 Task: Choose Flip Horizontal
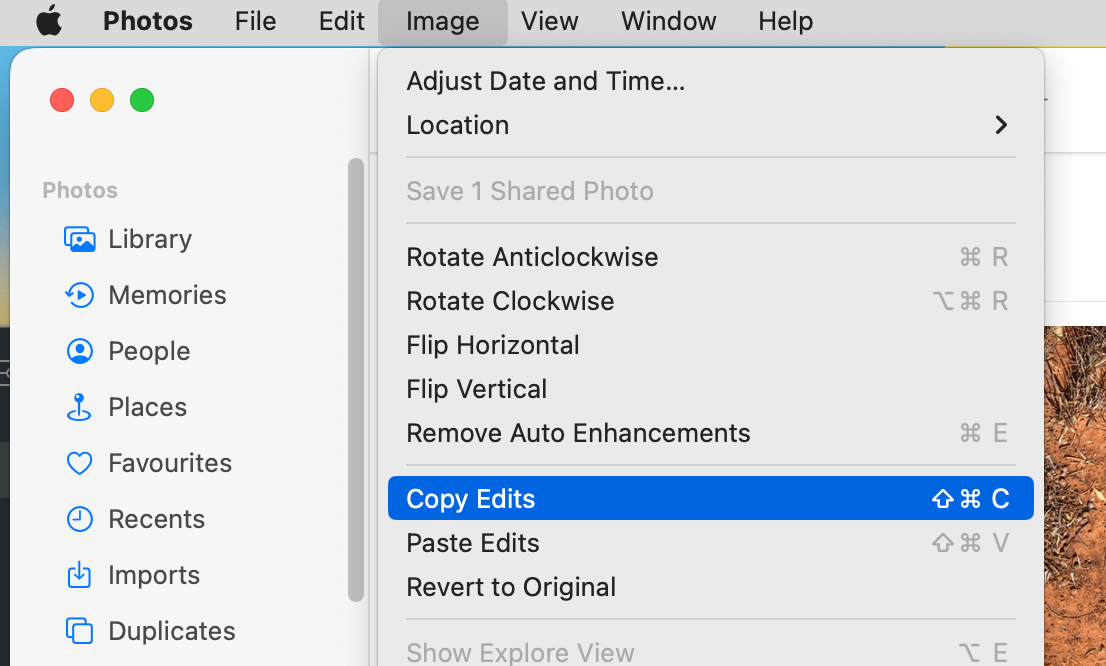pyautogui.click(x=710, y=345)
